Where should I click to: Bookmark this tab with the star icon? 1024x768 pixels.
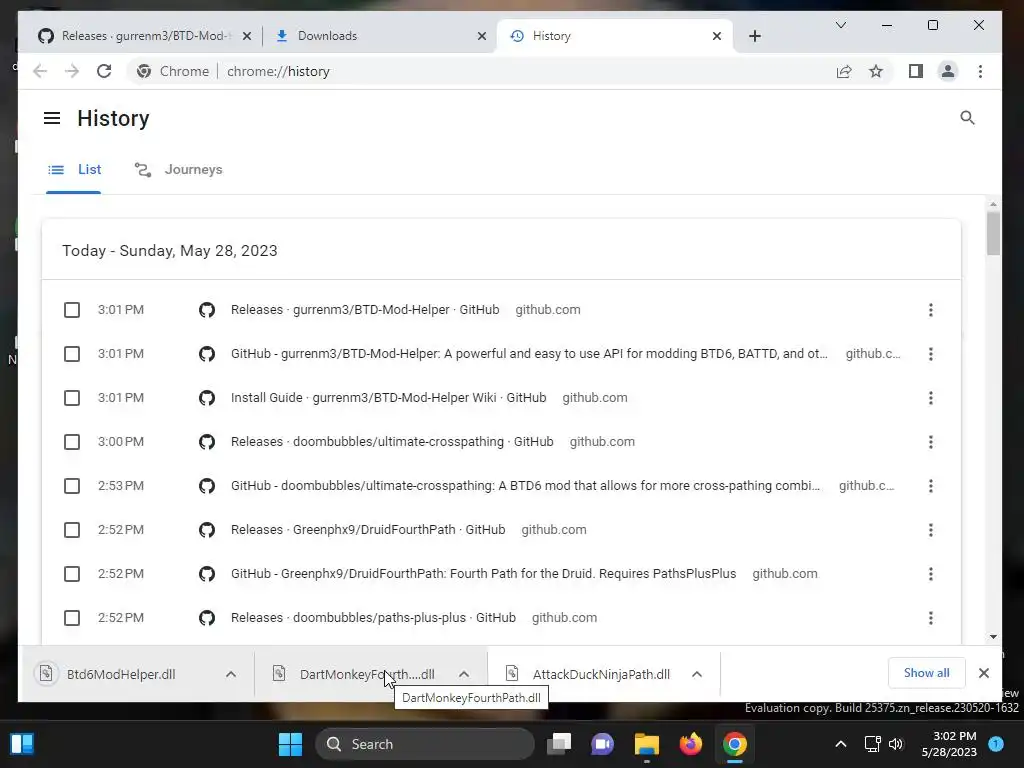(876, 71)
